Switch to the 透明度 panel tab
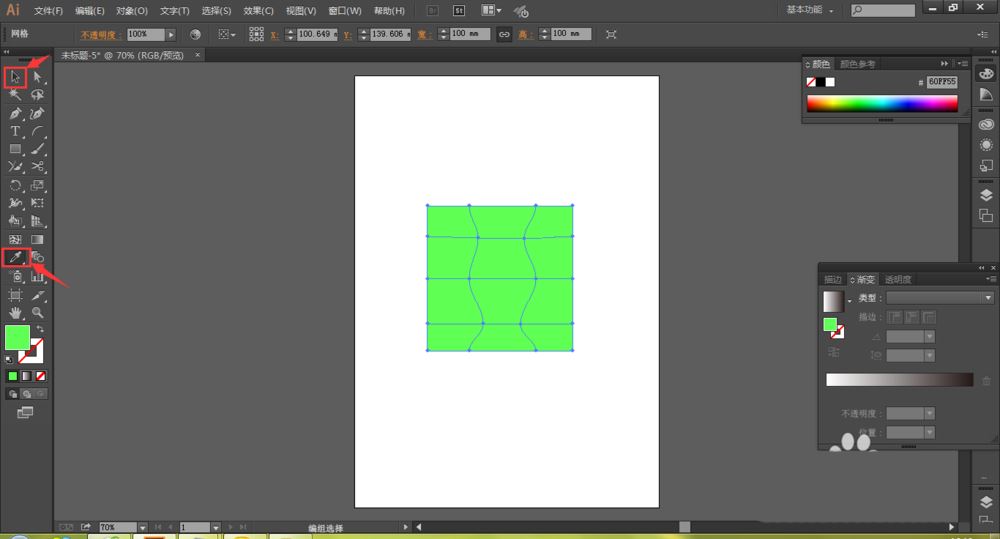The height and width of the screenshot is (539, 1000). click(x=897, y=279)
